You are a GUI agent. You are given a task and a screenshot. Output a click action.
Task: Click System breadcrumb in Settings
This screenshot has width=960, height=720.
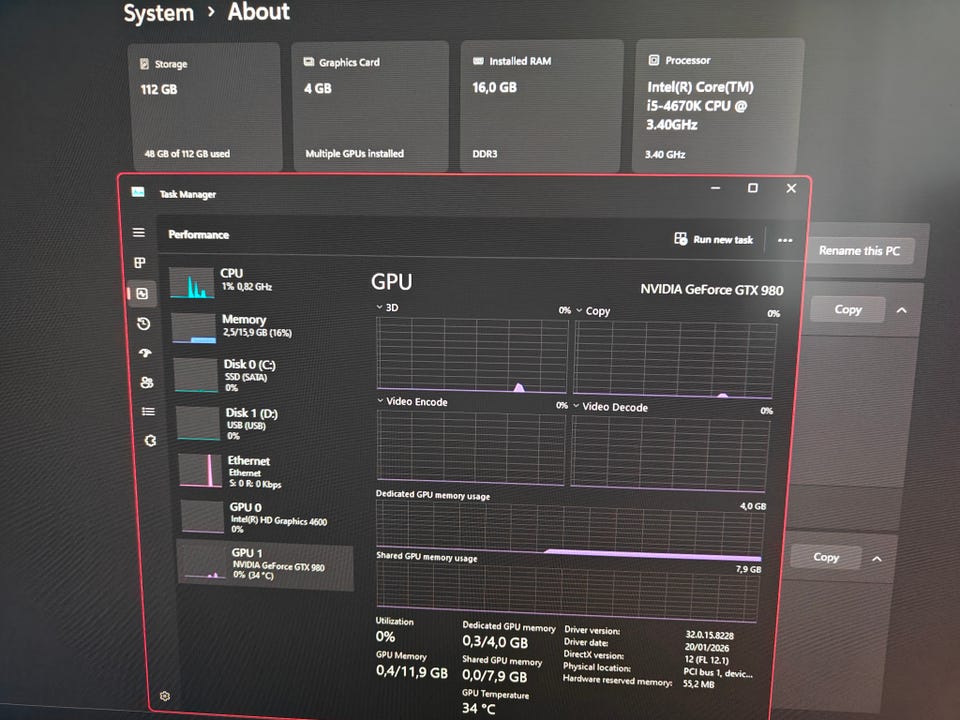(159, 13)
